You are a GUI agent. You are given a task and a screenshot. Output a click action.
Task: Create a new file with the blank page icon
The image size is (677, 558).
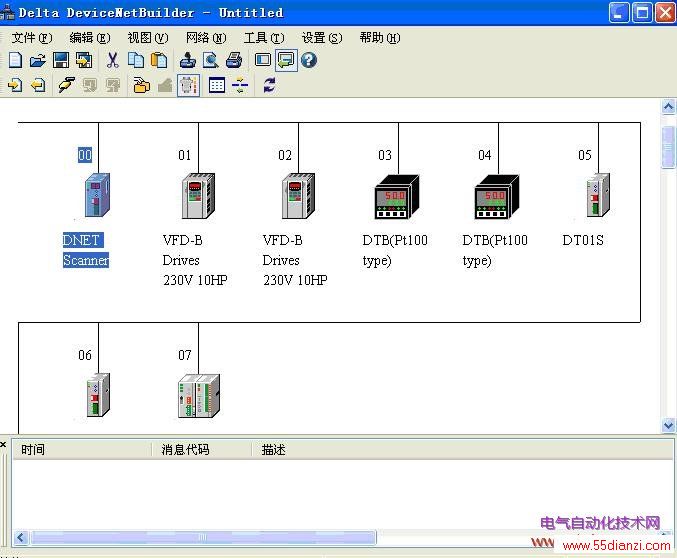[16, 60]
